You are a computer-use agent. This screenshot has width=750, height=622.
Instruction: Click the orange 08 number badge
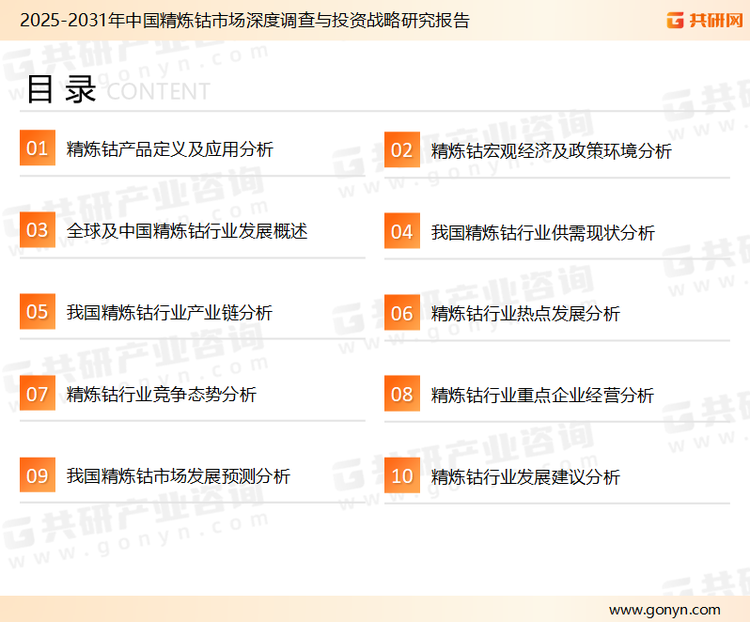[402, 394]
